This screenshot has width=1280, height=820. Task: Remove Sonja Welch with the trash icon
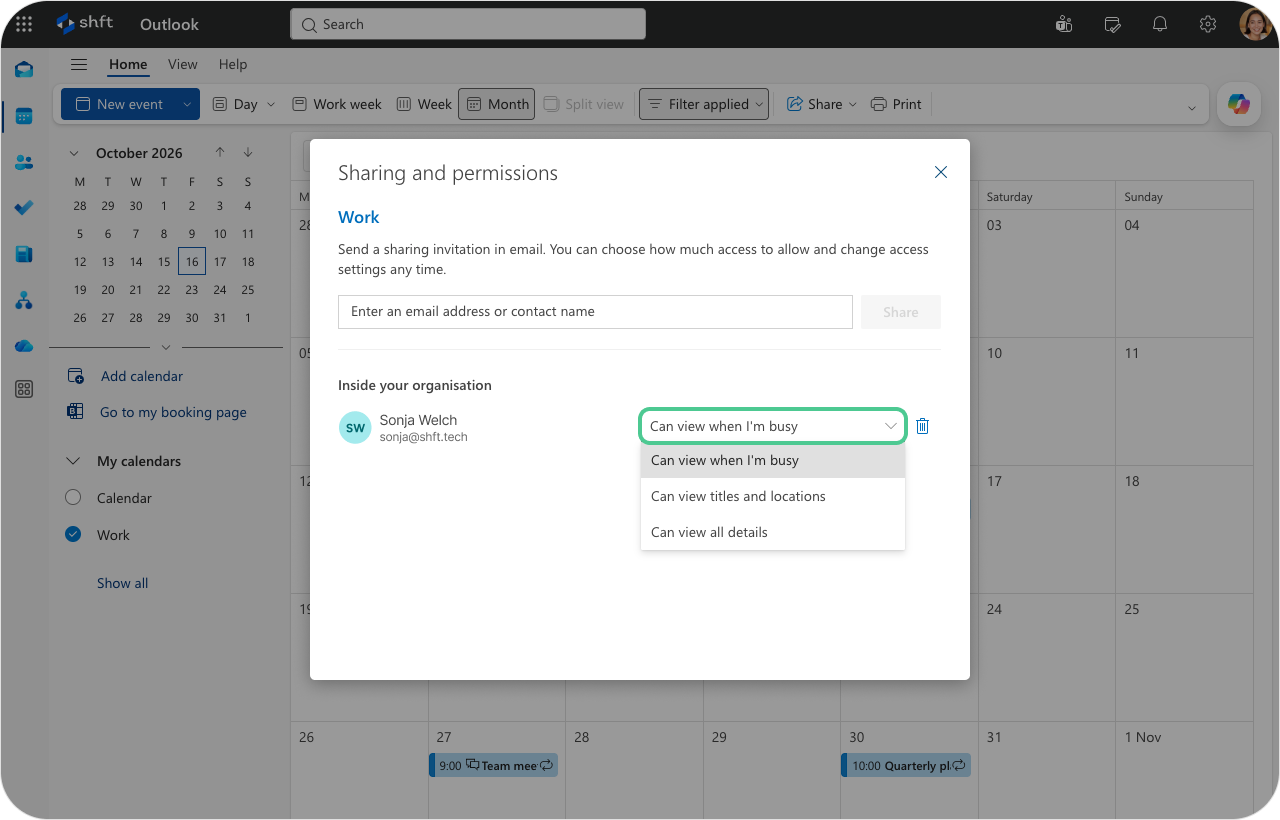(923, 426)
